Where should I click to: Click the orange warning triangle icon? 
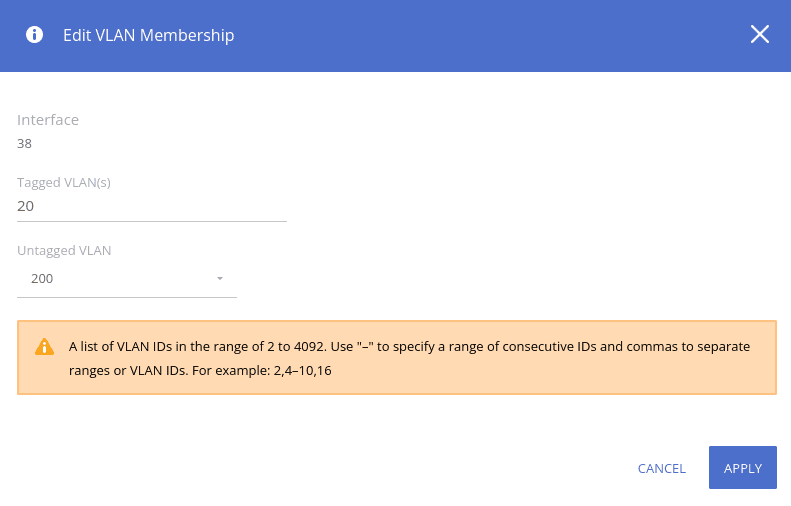click(x=44, y=347)
